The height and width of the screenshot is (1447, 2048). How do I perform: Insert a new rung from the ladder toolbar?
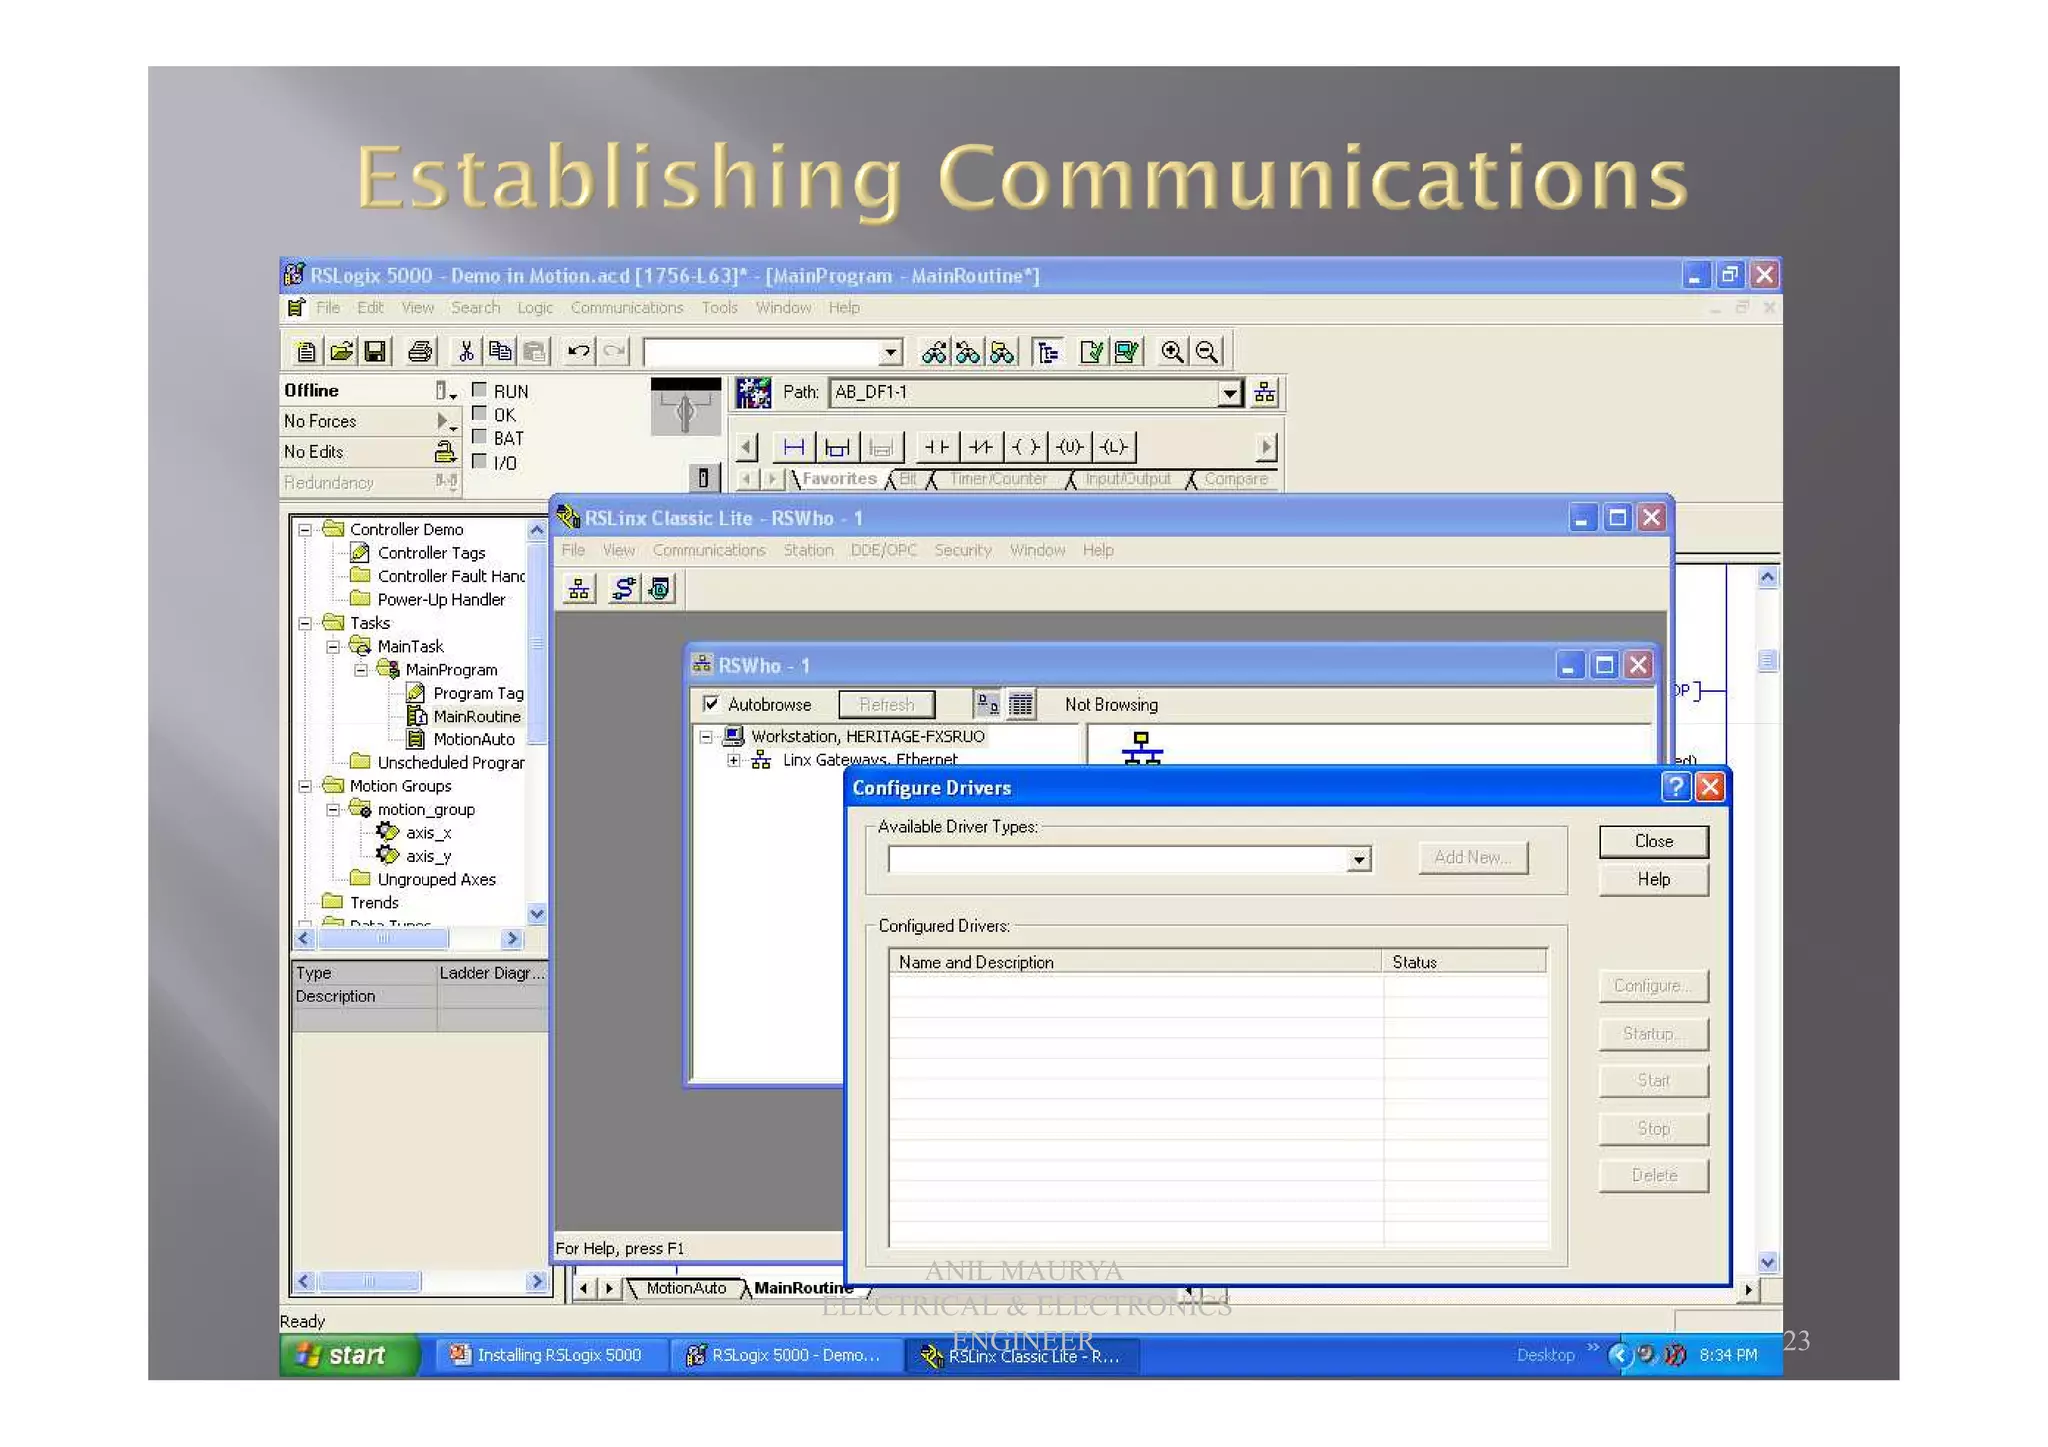tap(793, 447)
